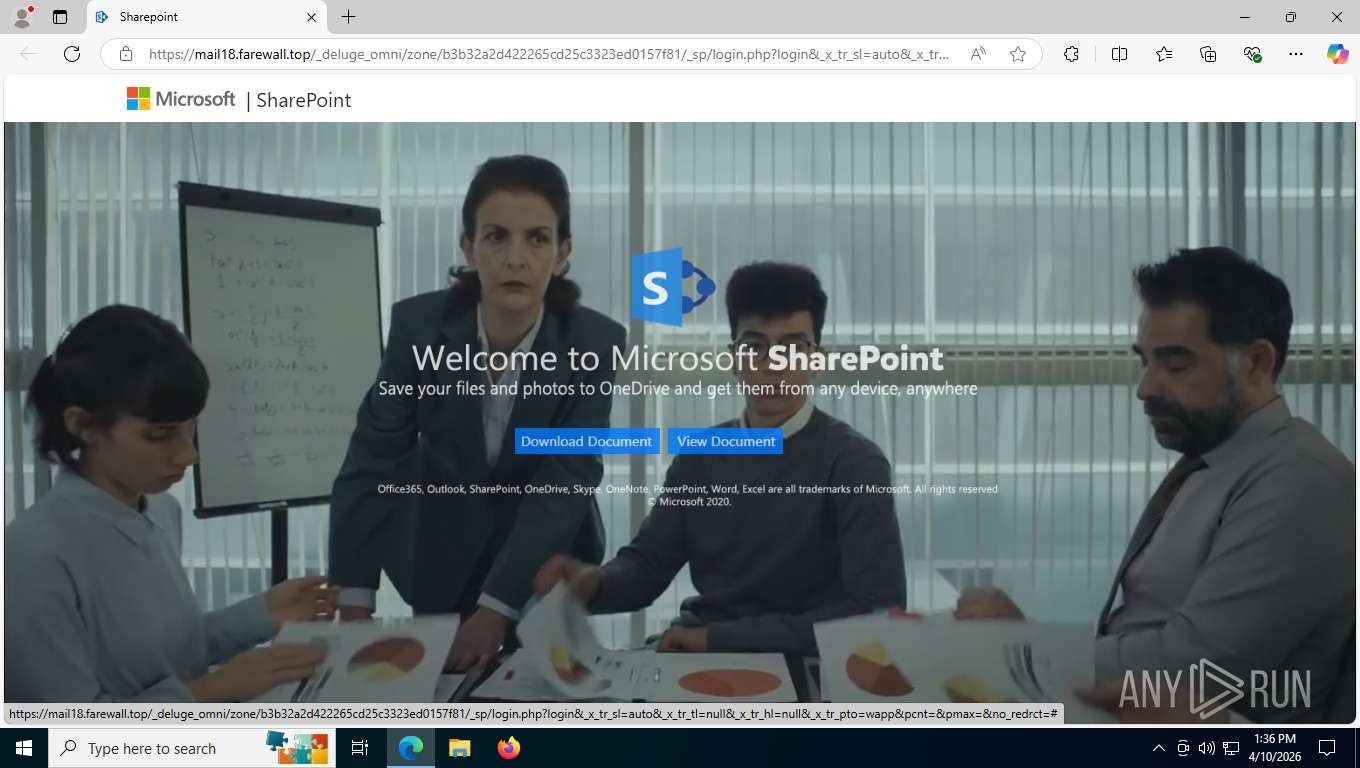View site information lock icon
This screenshot has width=1360, height=768.
point(126,54)
